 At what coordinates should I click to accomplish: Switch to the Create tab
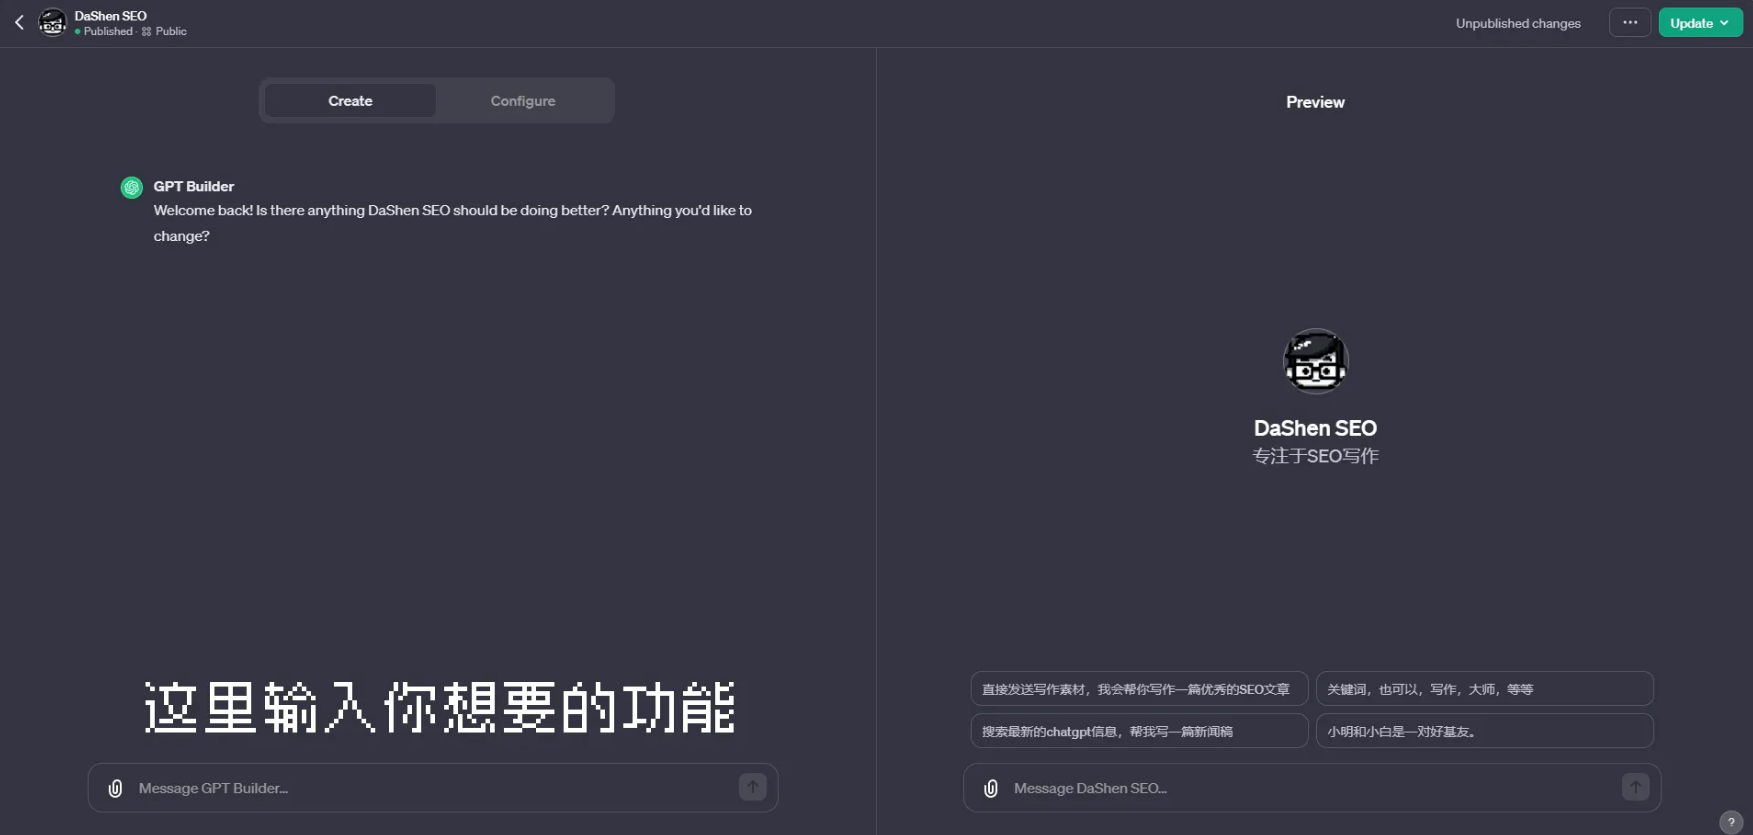350,101
